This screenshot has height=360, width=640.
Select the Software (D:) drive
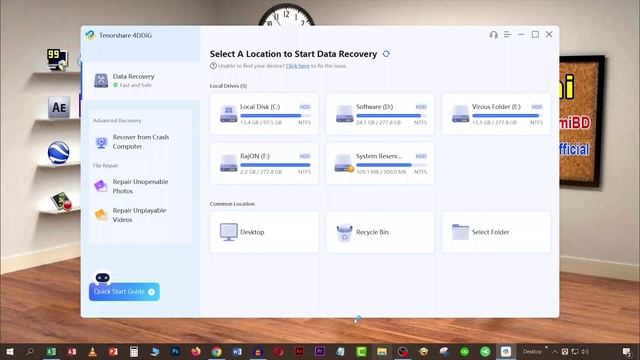coord(380,114)
